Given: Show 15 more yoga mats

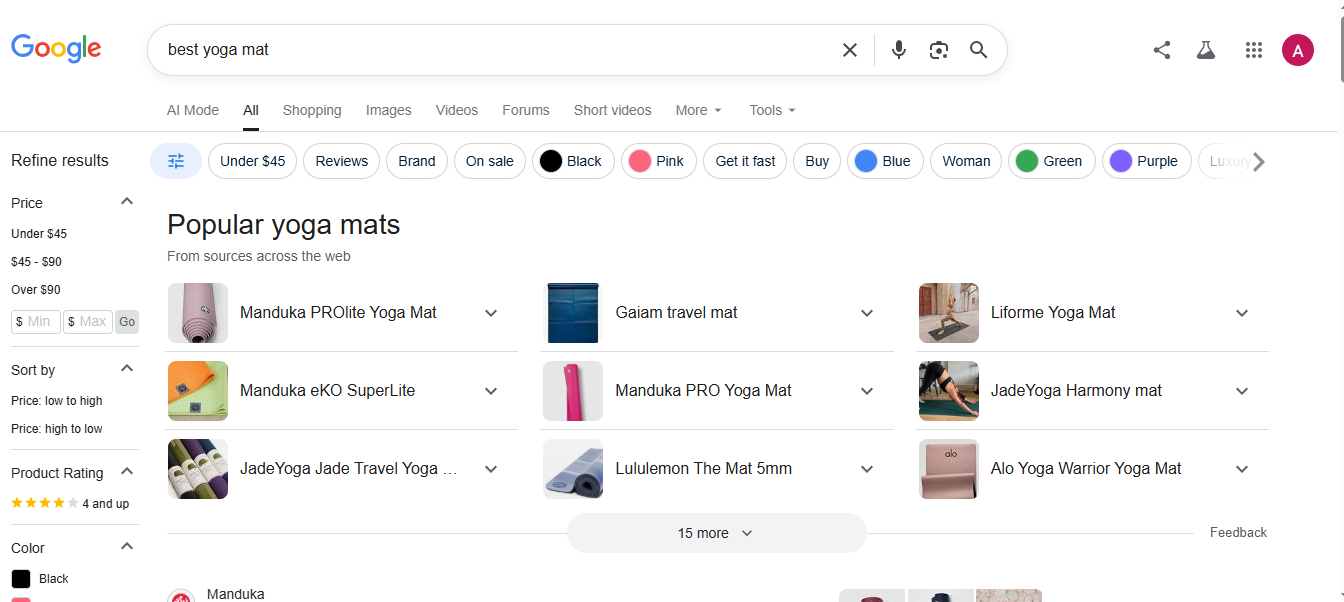Looking at the screenshot, I should (716, 533).
